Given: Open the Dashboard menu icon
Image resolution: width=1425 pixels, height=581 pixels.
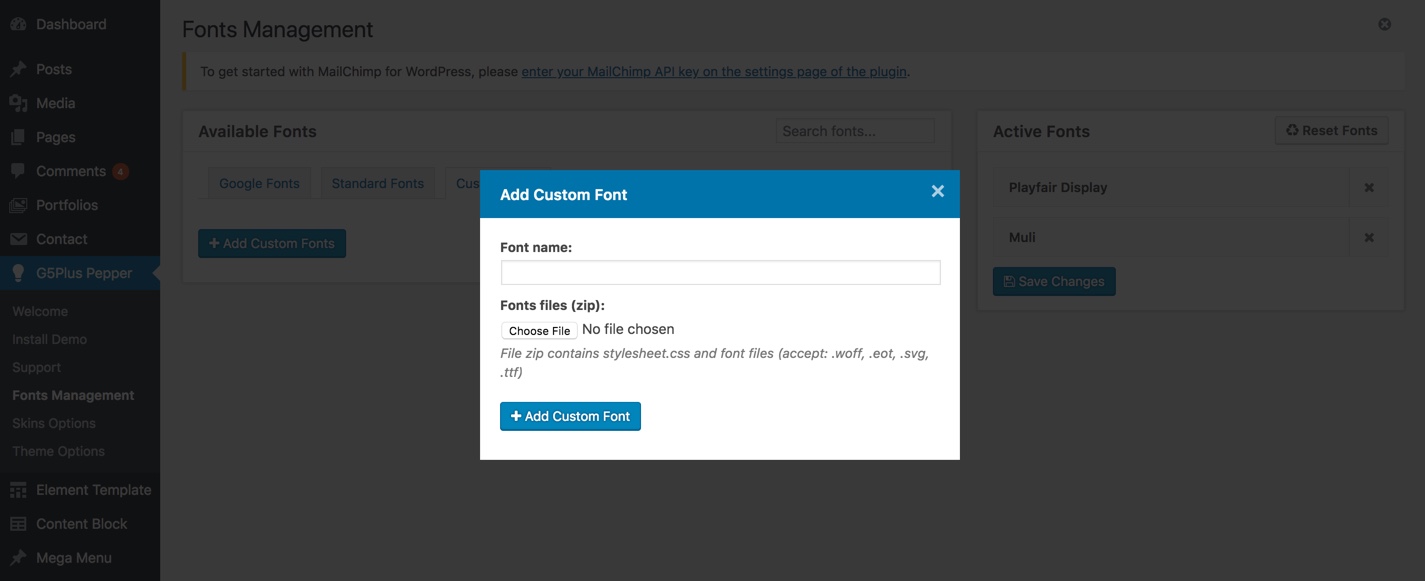Looking at the screenshot, I should 18,24.
